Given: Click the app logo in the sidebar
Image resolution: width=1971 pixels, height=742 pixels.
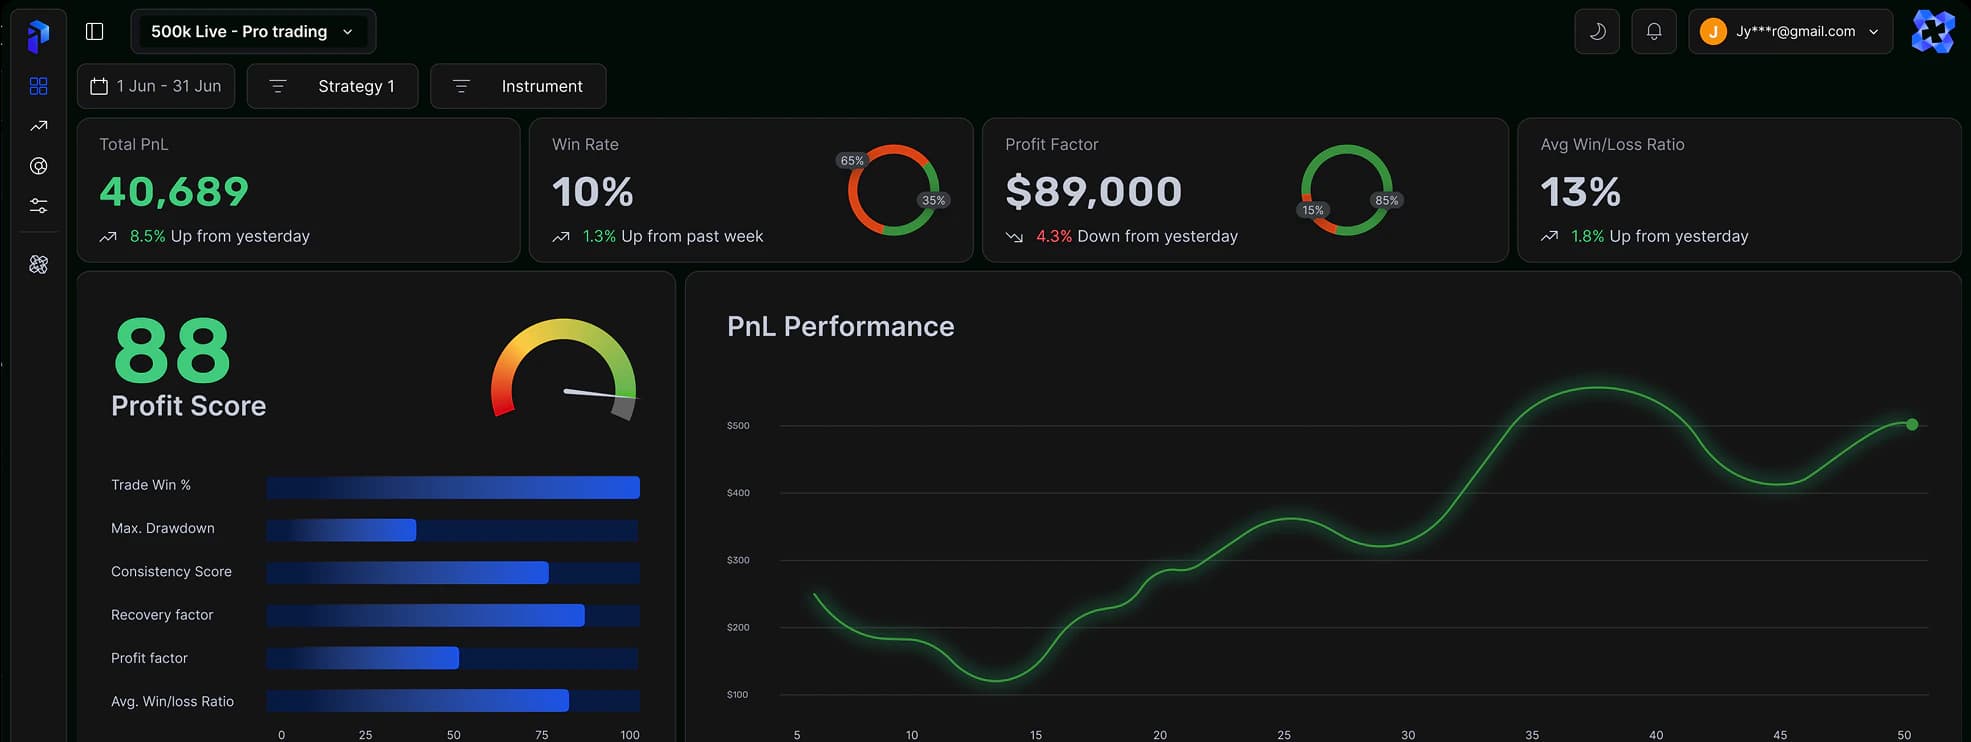Looking at the screenshot, I should (x=38, y=36).
